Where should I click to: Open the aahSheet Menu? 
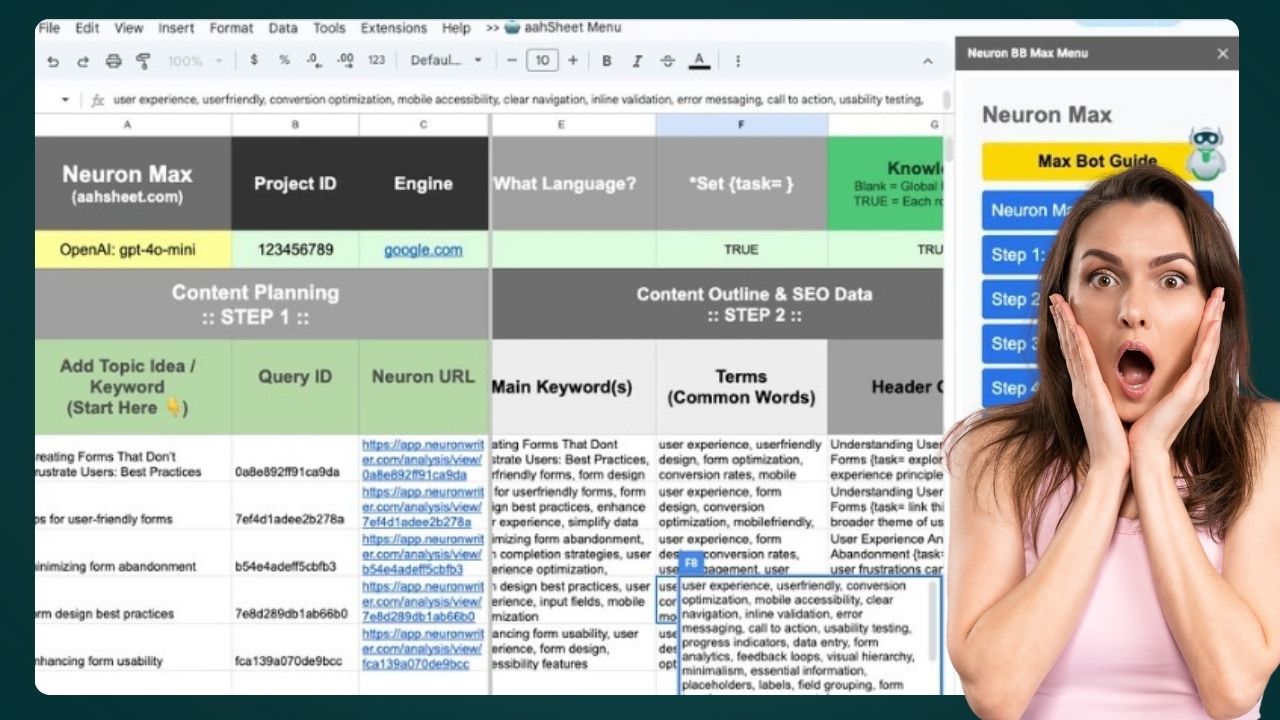[x=562, y=28]
